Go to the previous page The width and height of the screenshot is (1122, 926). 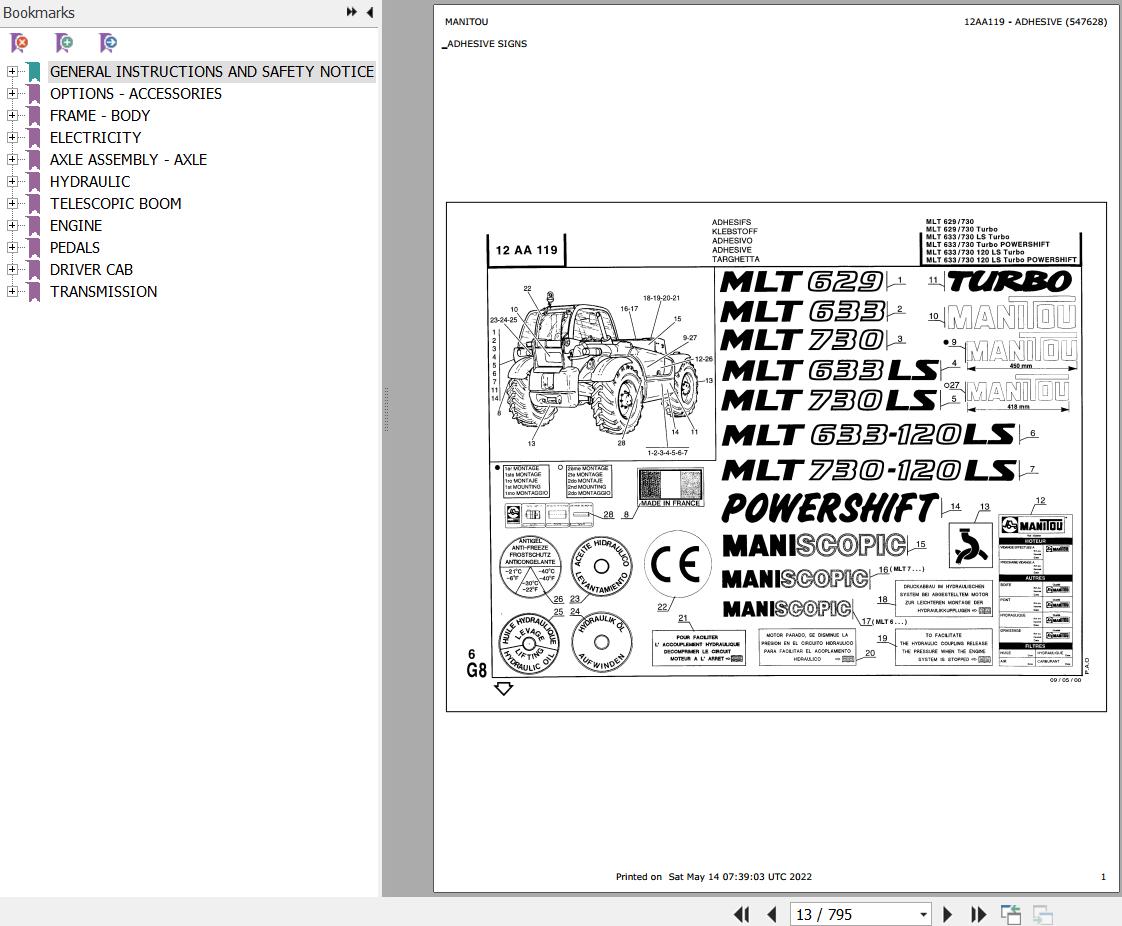click(771, 914)
